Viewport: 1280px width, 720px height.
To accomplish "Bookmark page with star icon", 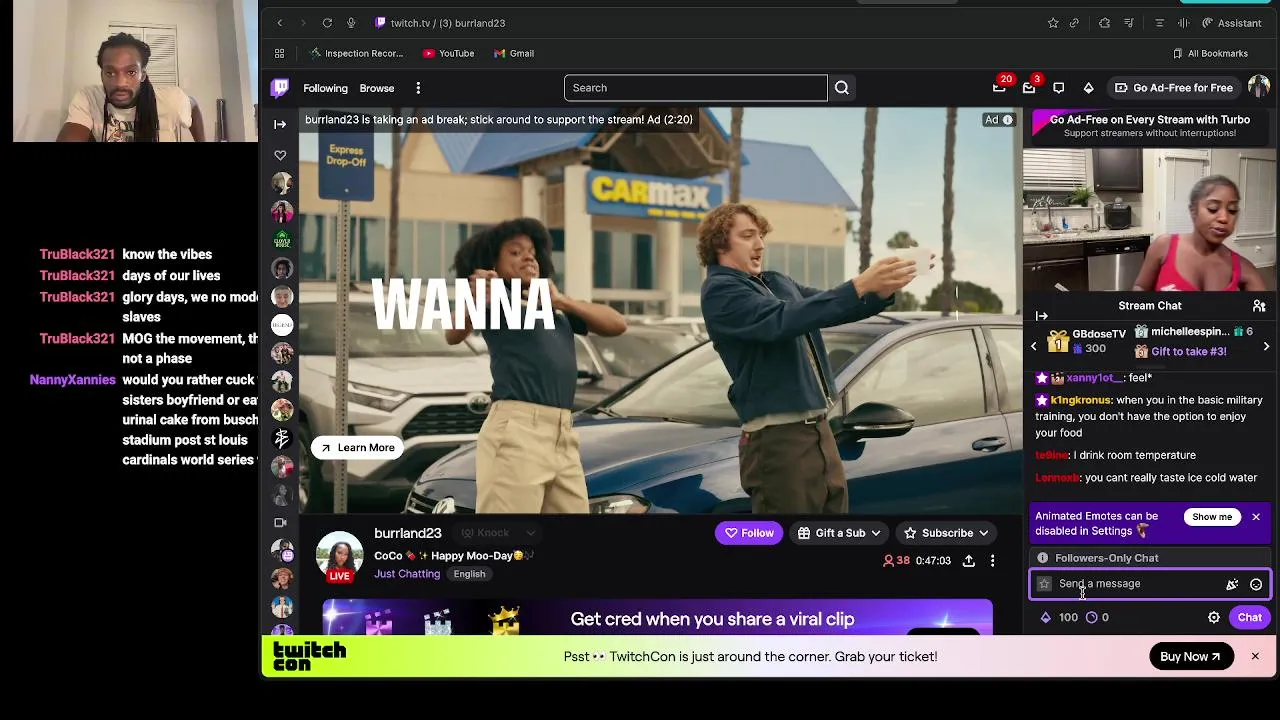I will 1053,23.
